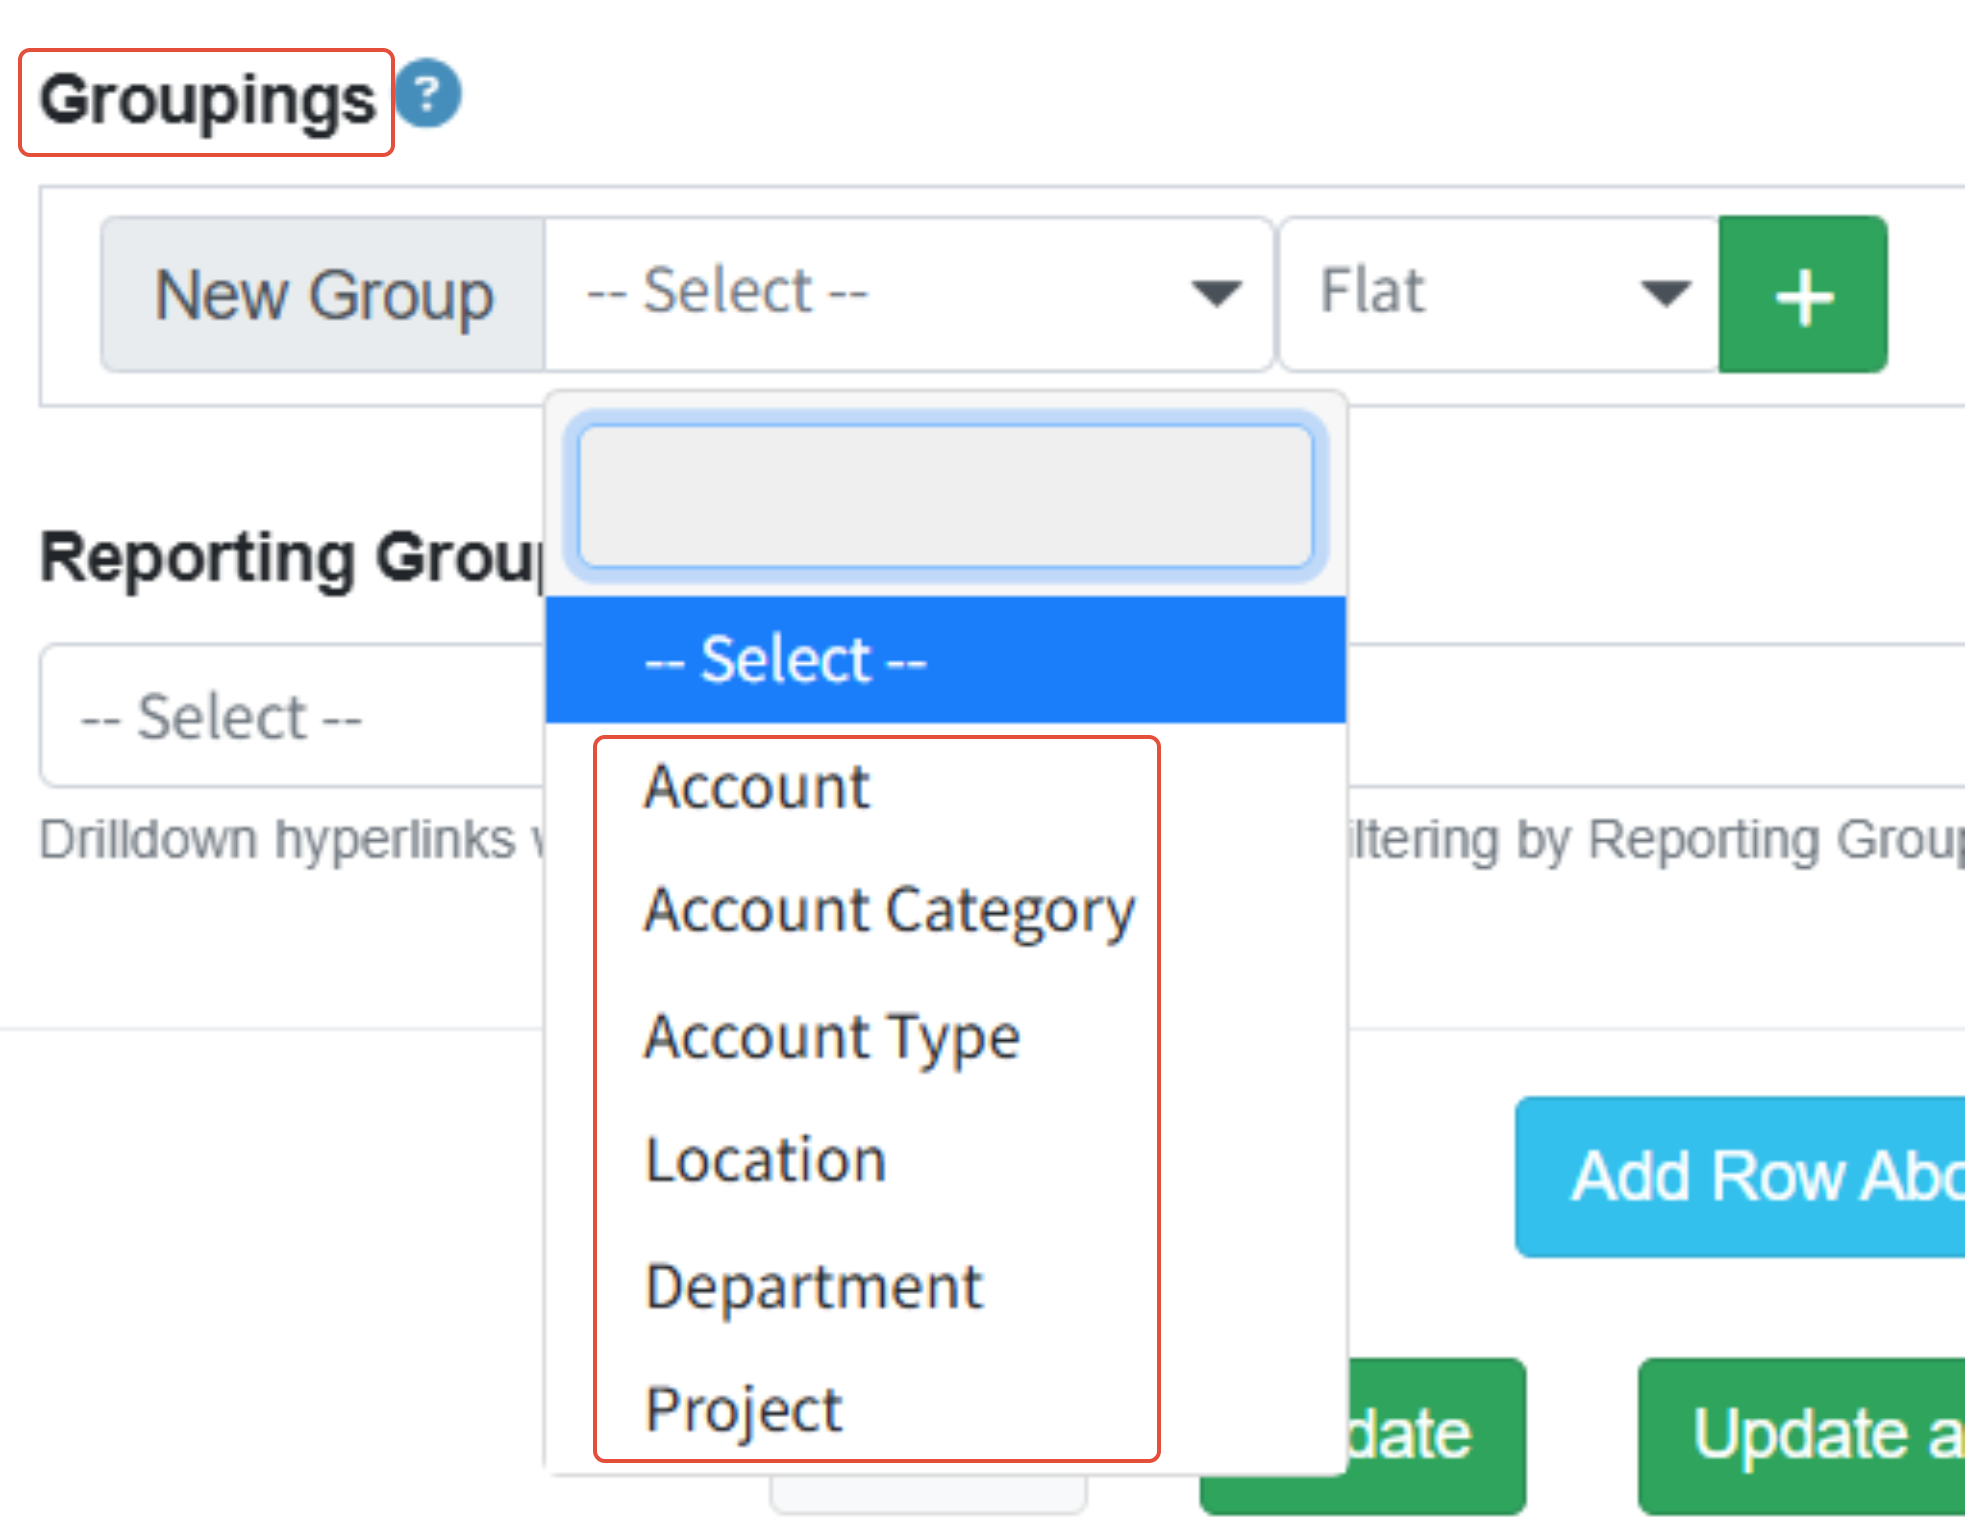Click the green Update button

click(x=1430, y=1435)
